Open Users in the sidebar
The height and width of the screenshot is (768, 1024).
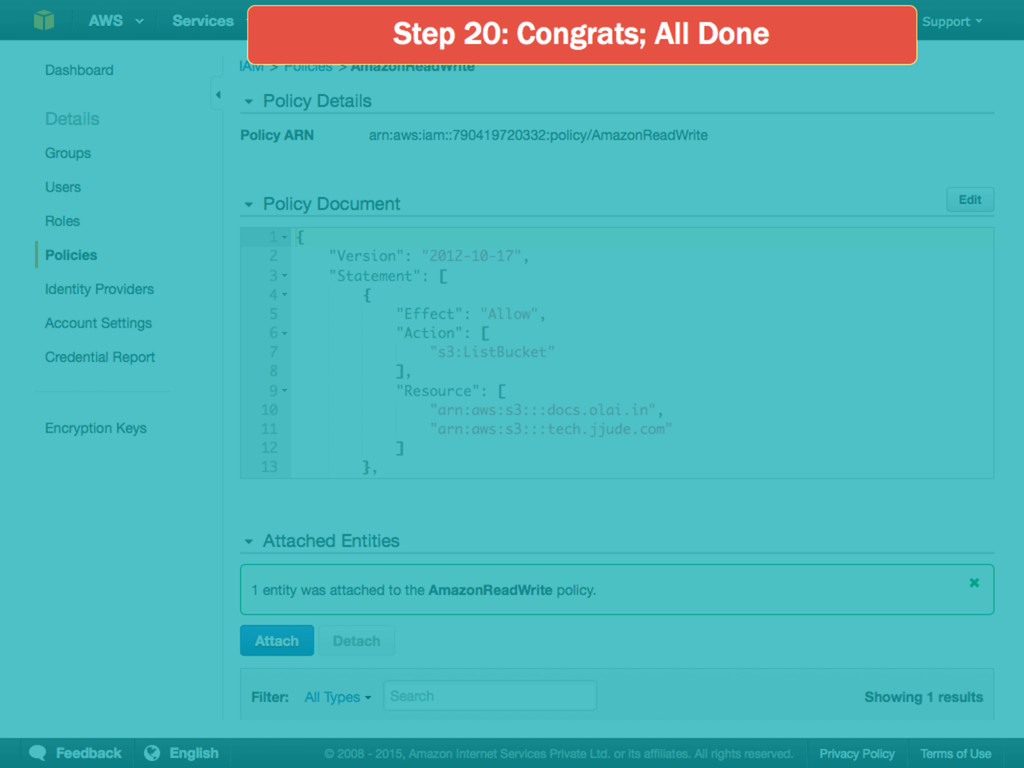(x=63, y=187)
